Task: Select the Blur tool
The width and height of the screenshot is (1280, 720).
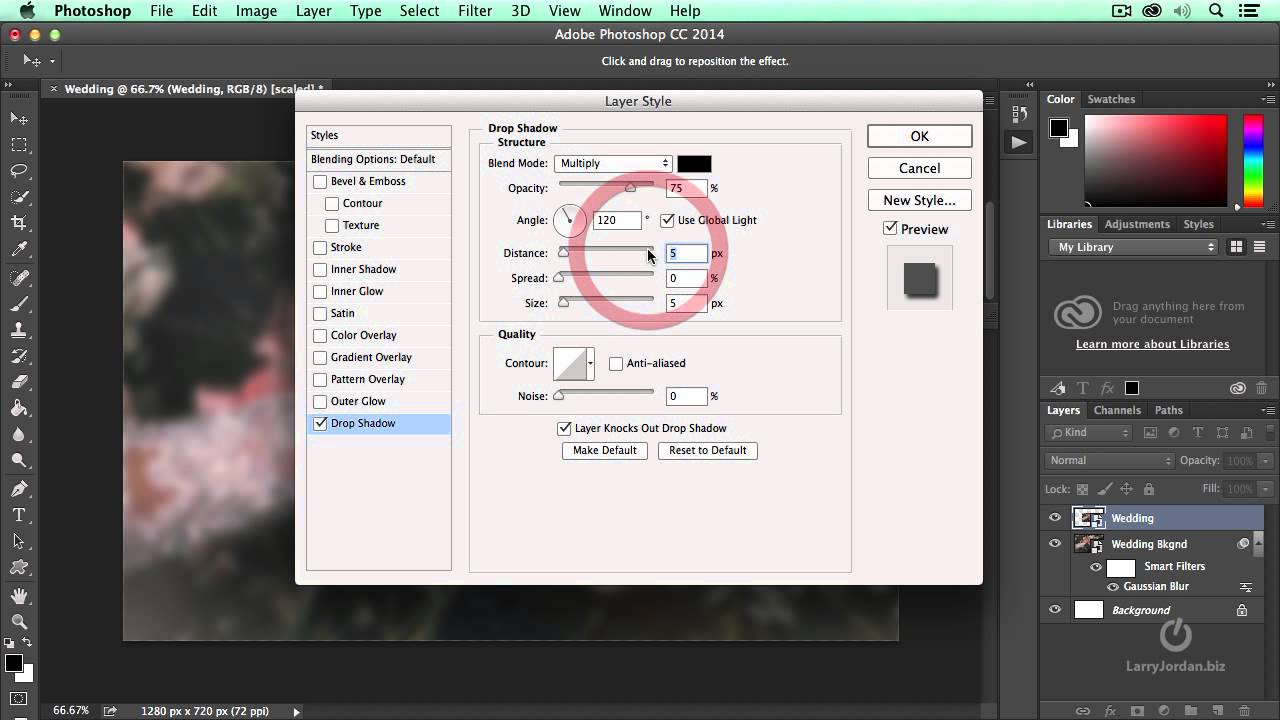Action: (19, 434)
